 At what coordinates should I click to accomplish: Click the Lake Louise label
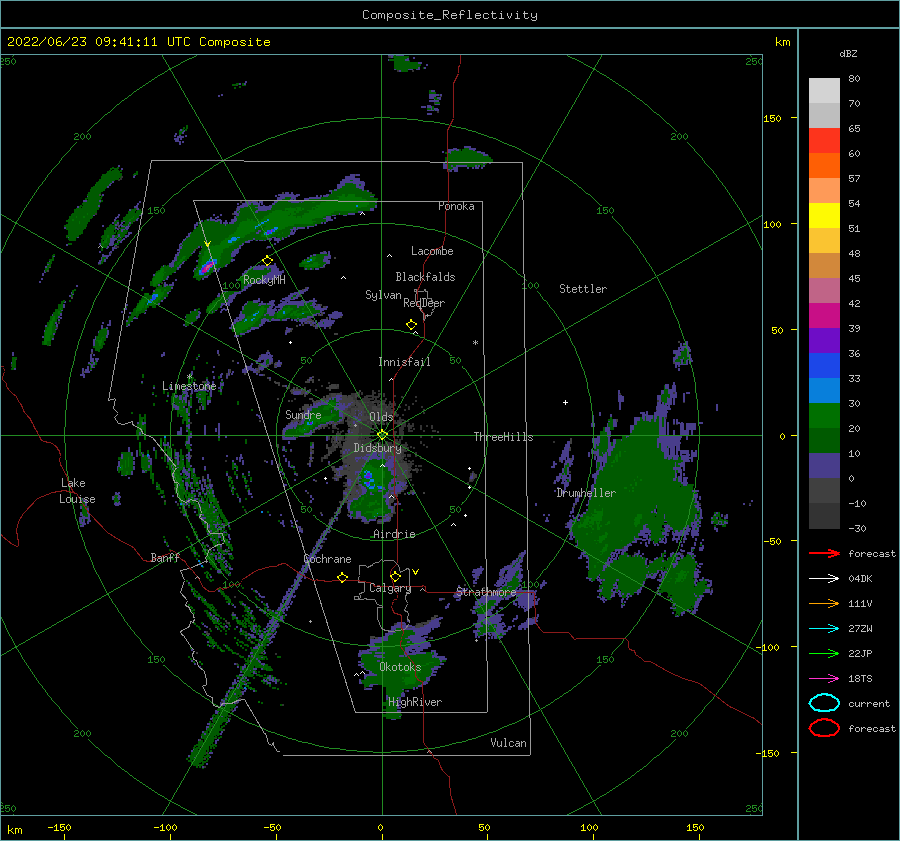[x=77, y=491]
